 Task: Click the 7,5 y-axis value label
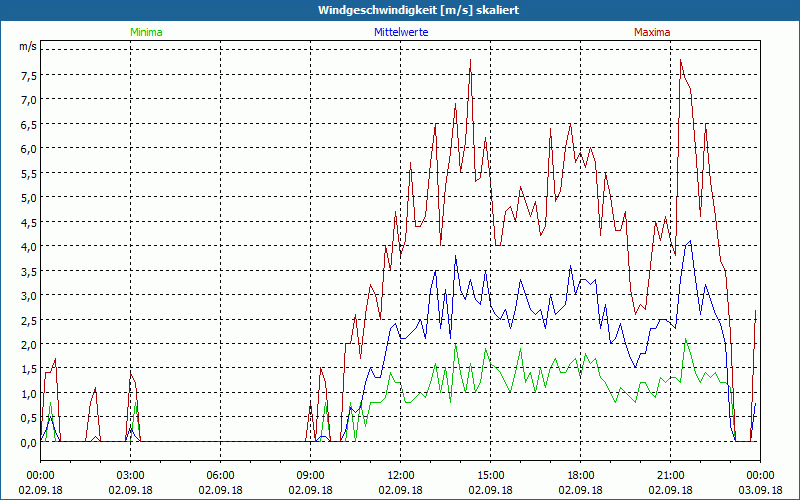[27, 75]
